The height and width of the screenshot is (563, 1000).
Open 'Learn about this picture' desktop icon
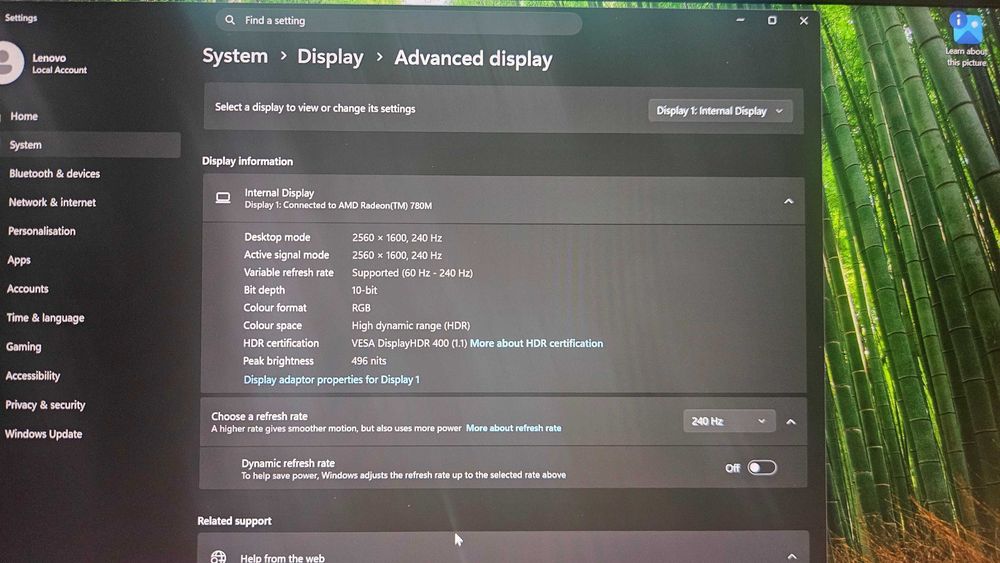coord(966,40)
